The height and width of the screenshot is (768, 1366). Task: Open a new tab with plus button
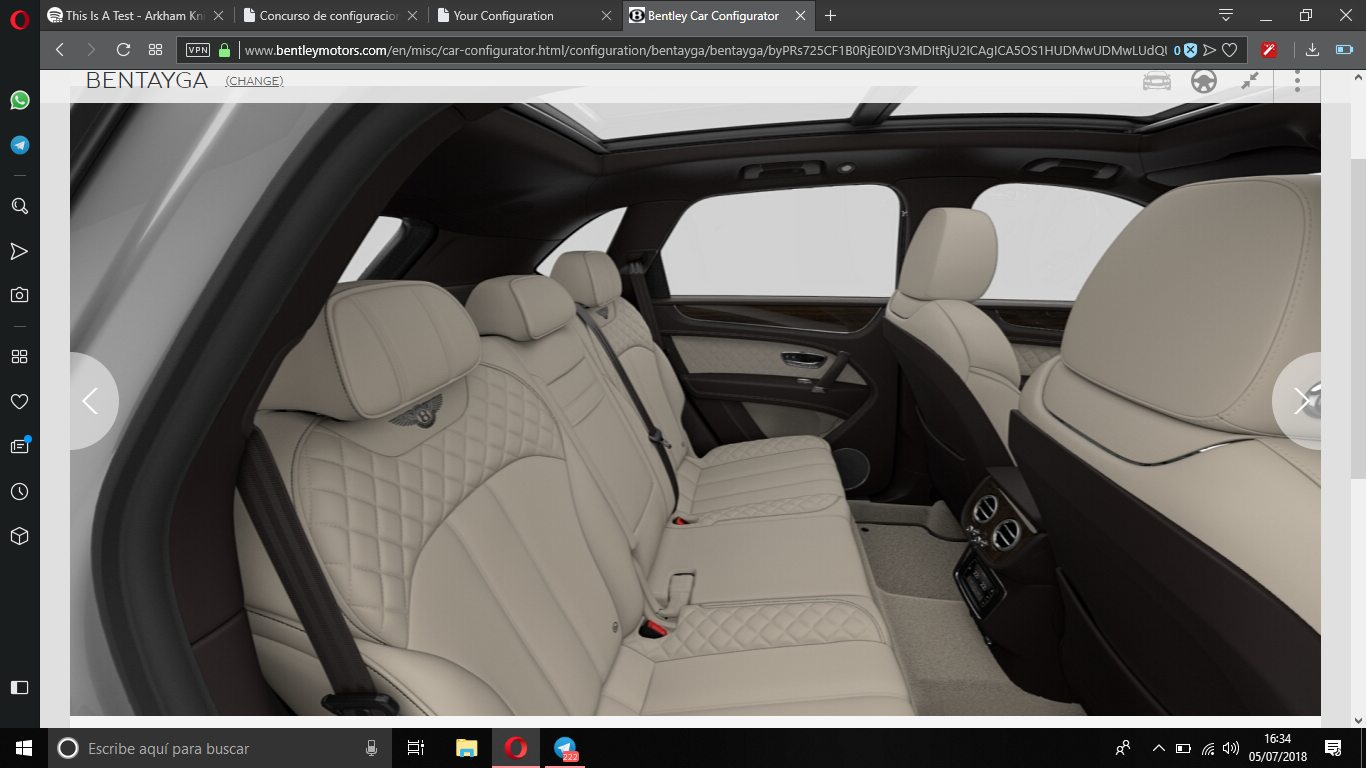(830, 16)
